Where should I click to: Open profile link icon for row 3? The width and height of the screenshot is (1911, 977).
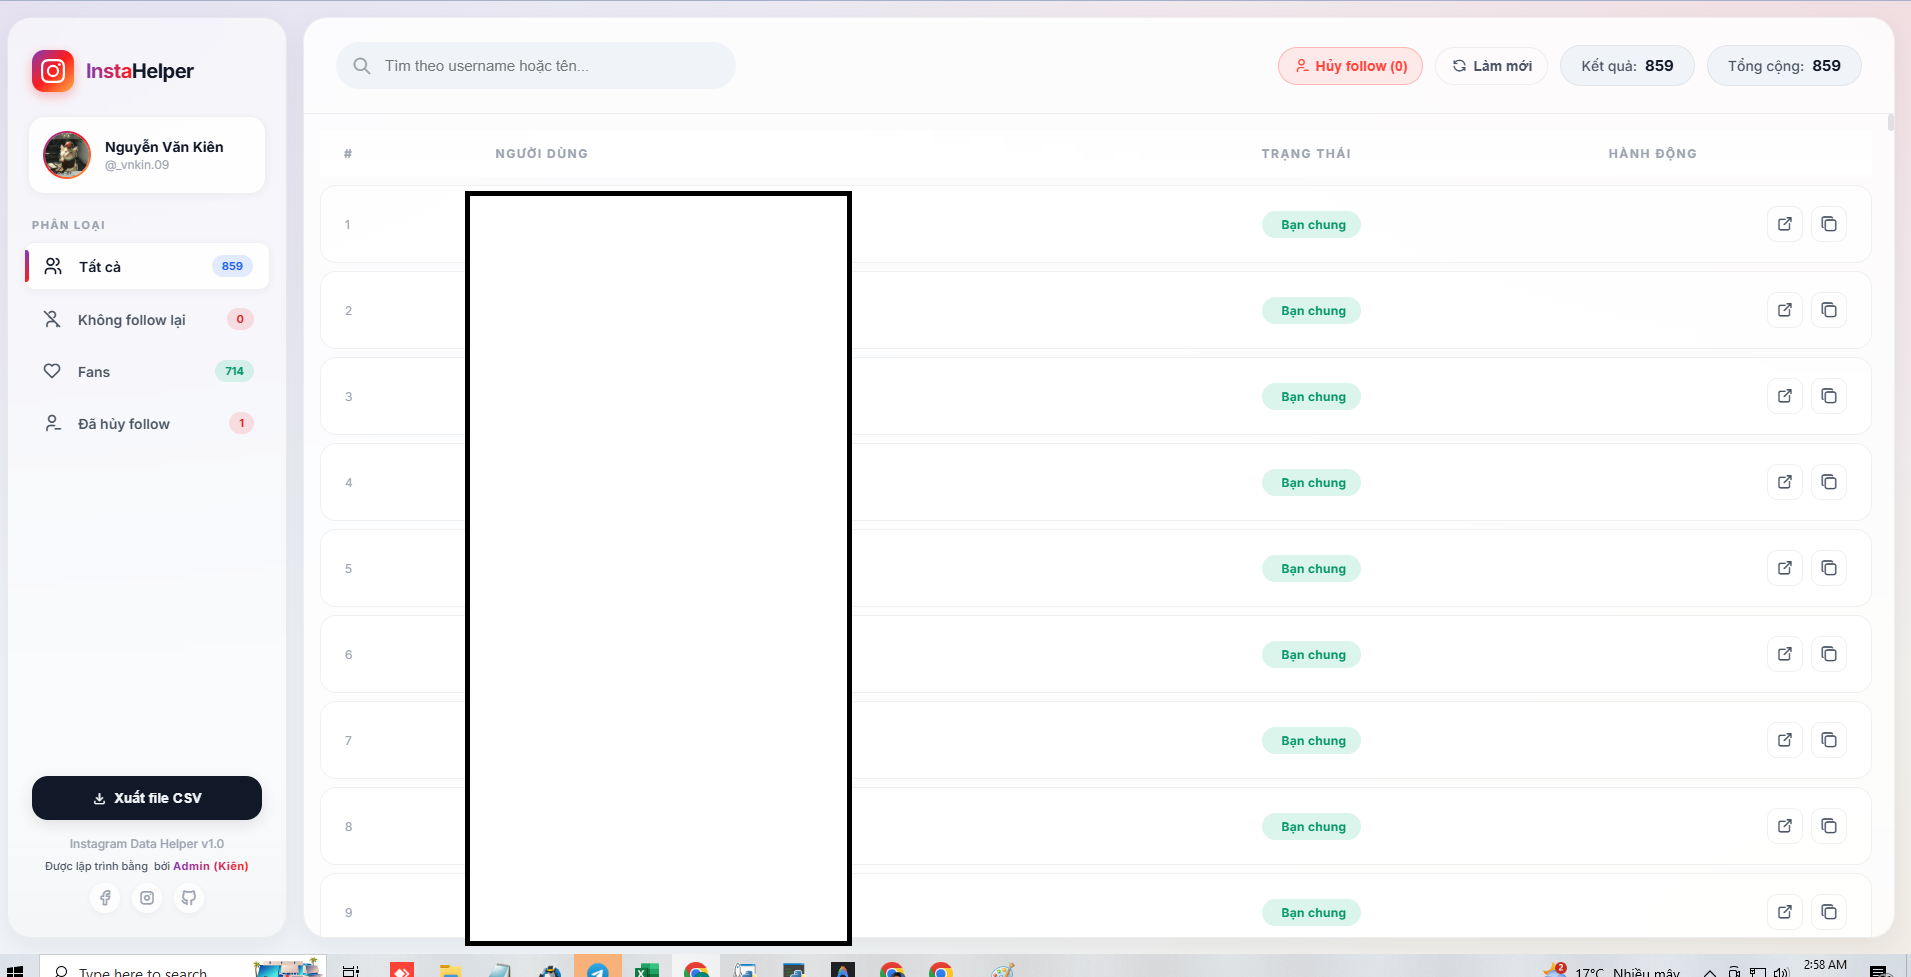point(1785,396)
